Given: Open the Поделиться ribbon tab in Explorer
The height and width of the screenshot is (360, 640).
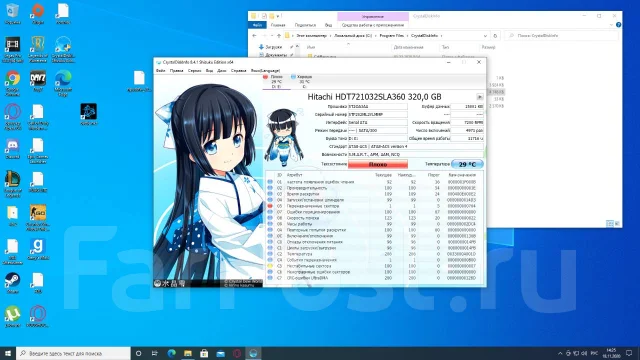Looking at the screenshot, I should [x=305, y=25].
